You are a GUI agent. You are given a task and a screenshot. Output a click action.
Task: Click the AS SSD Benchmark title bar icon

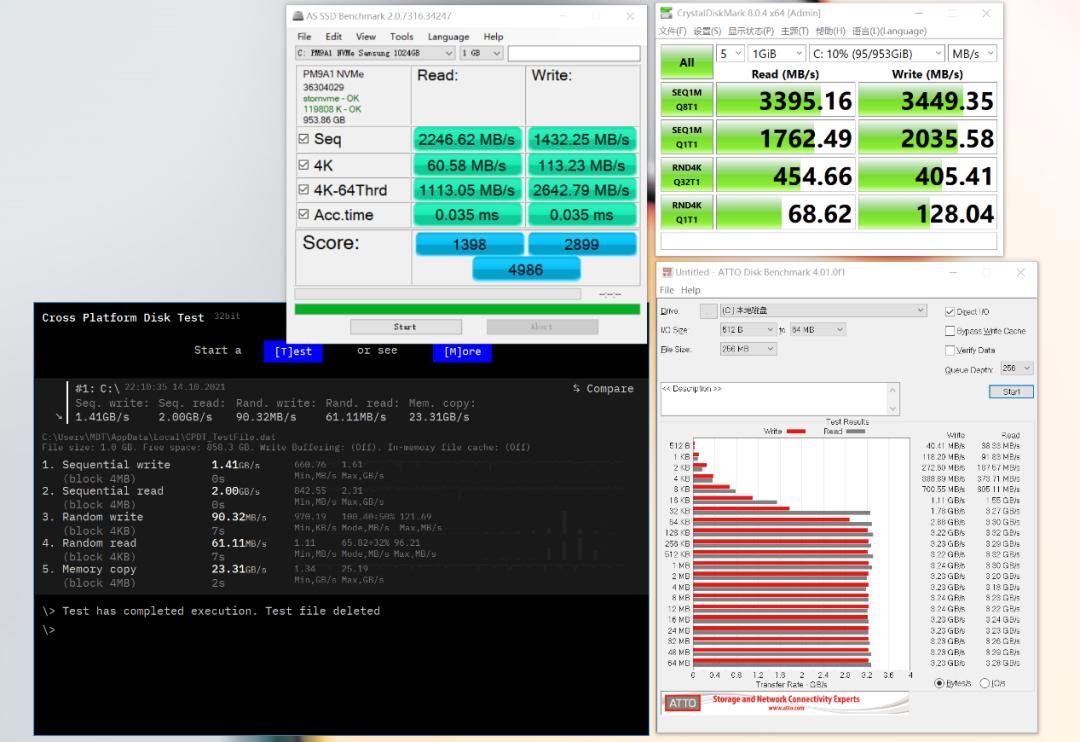tap(297, 16)
